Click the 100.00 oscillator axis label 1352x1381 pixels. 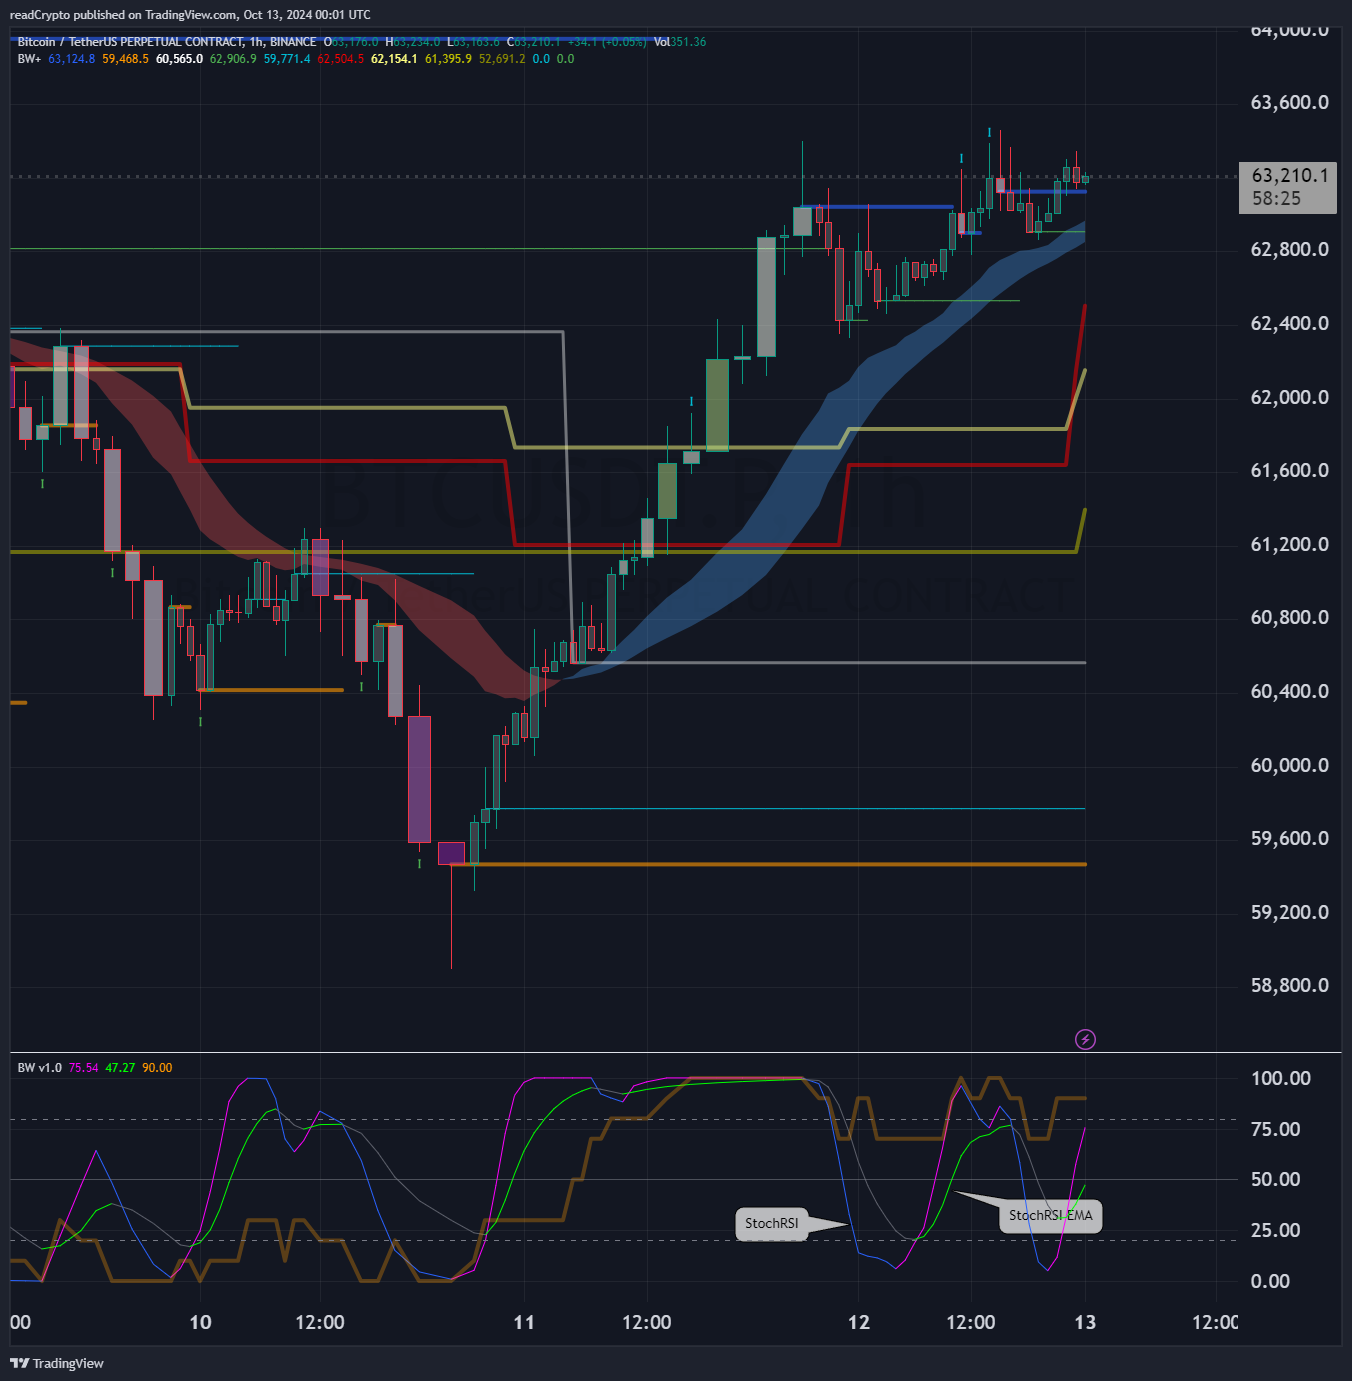tap(1281, 1079)
